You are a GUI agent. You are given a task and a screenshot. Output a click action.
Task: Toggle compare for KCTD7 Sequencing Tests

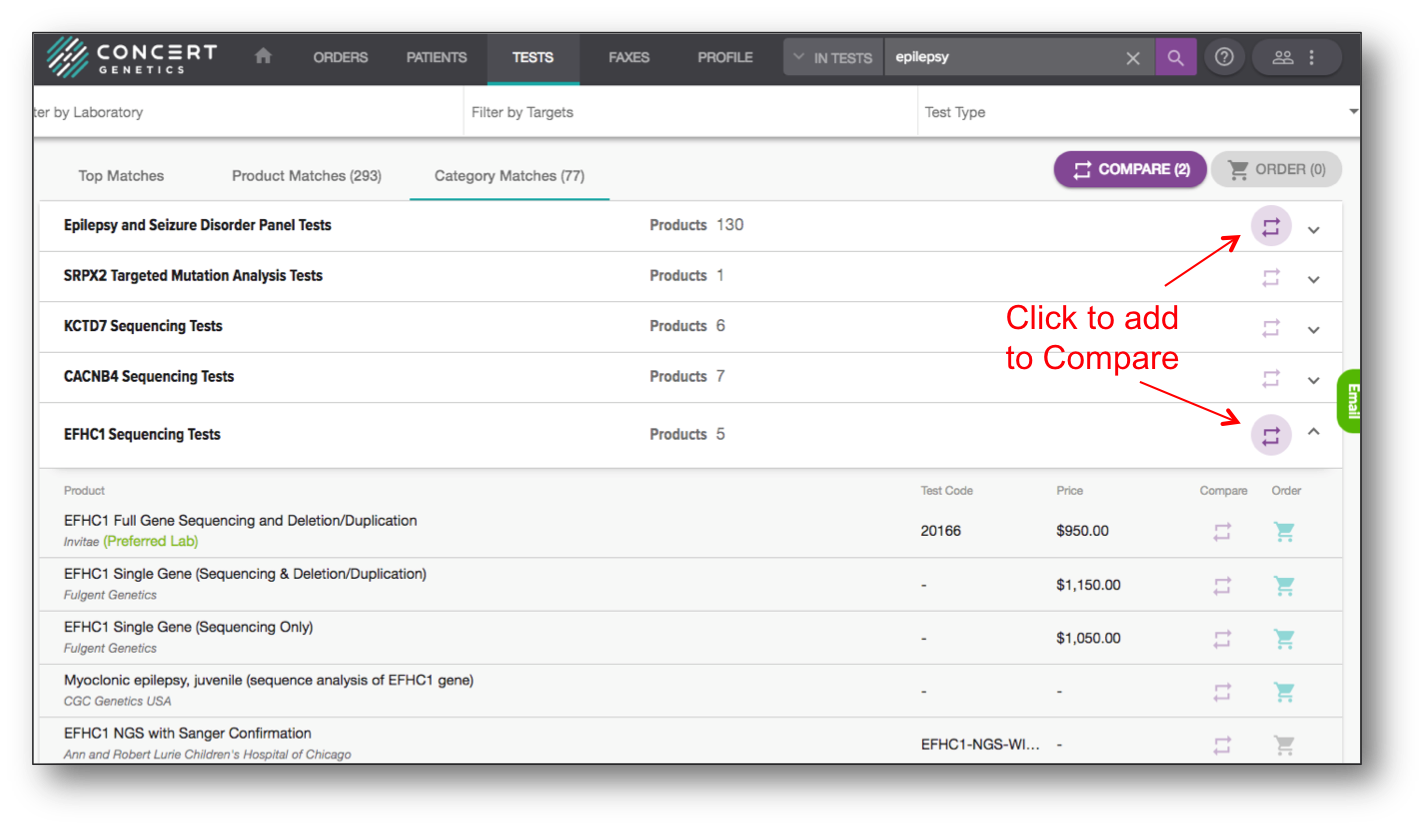[x=1271, y=328]
